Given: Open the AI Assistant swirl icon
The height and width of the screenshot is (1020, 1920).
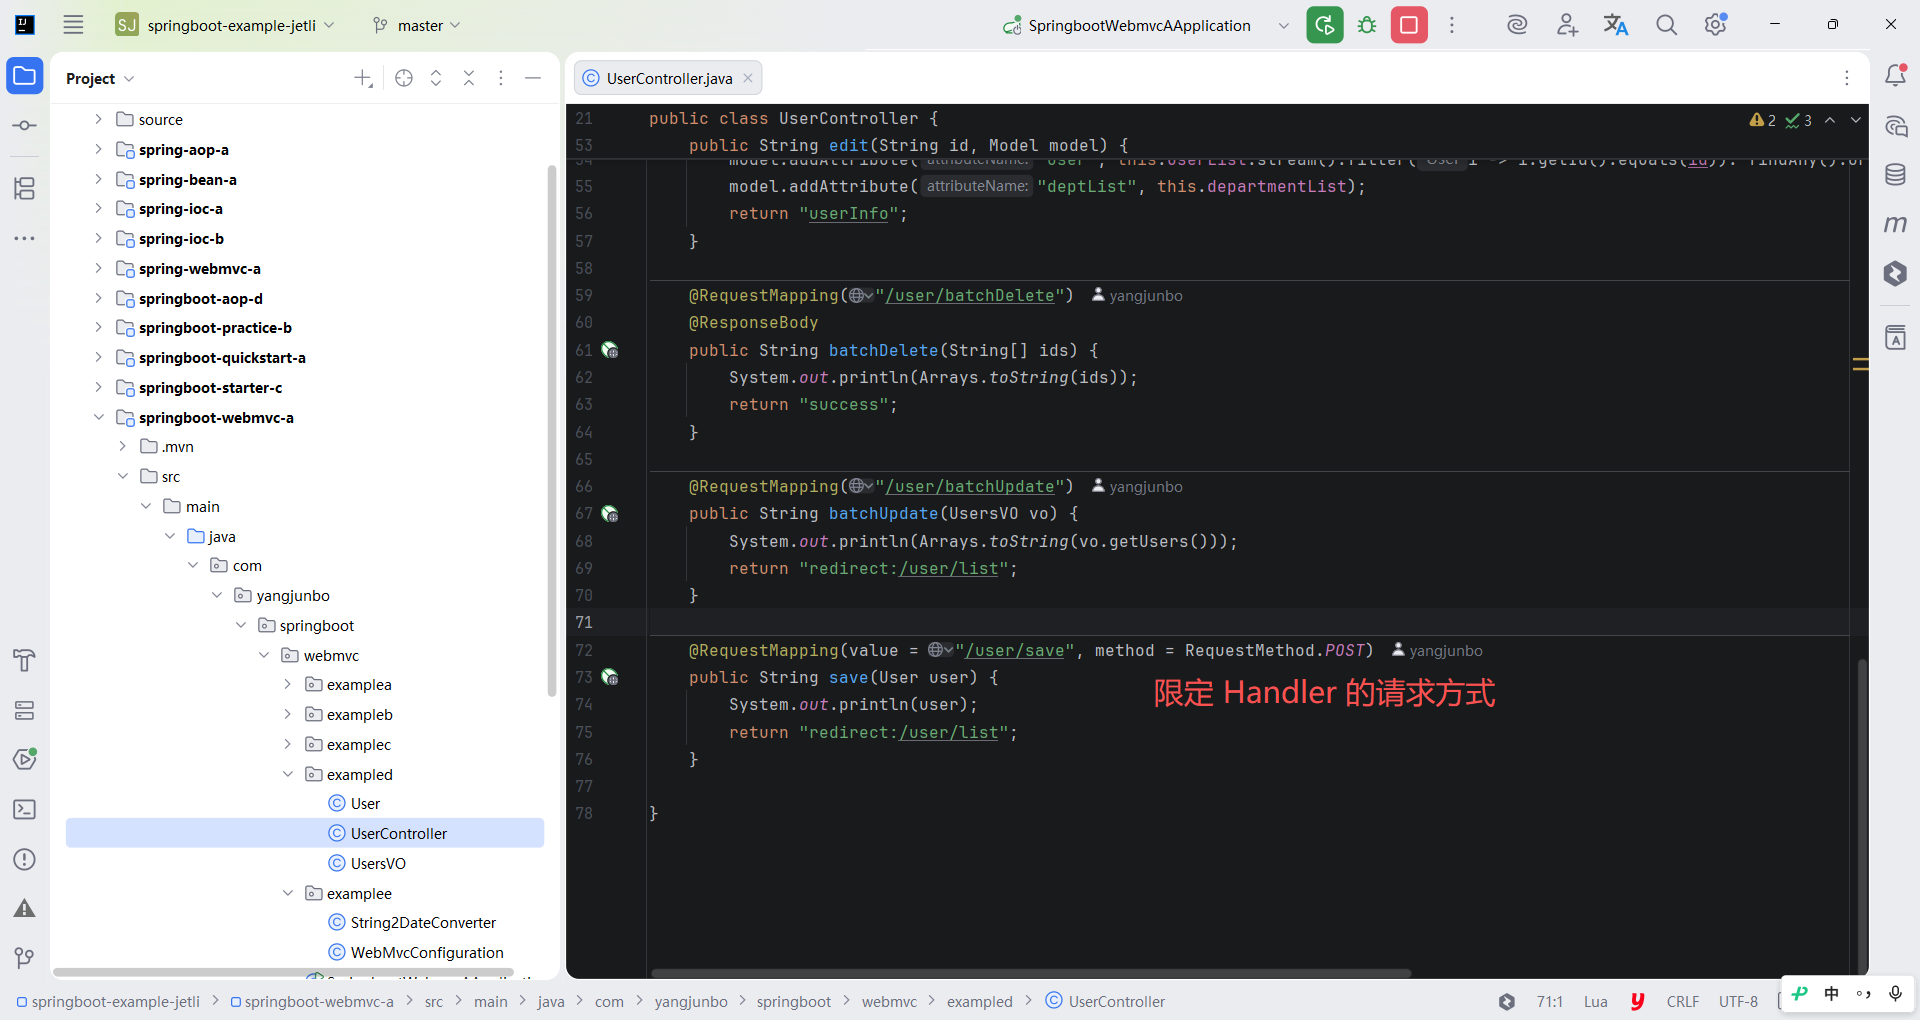Looking at the screenshot, I should pyautogui.click(x=1517, y=25).
